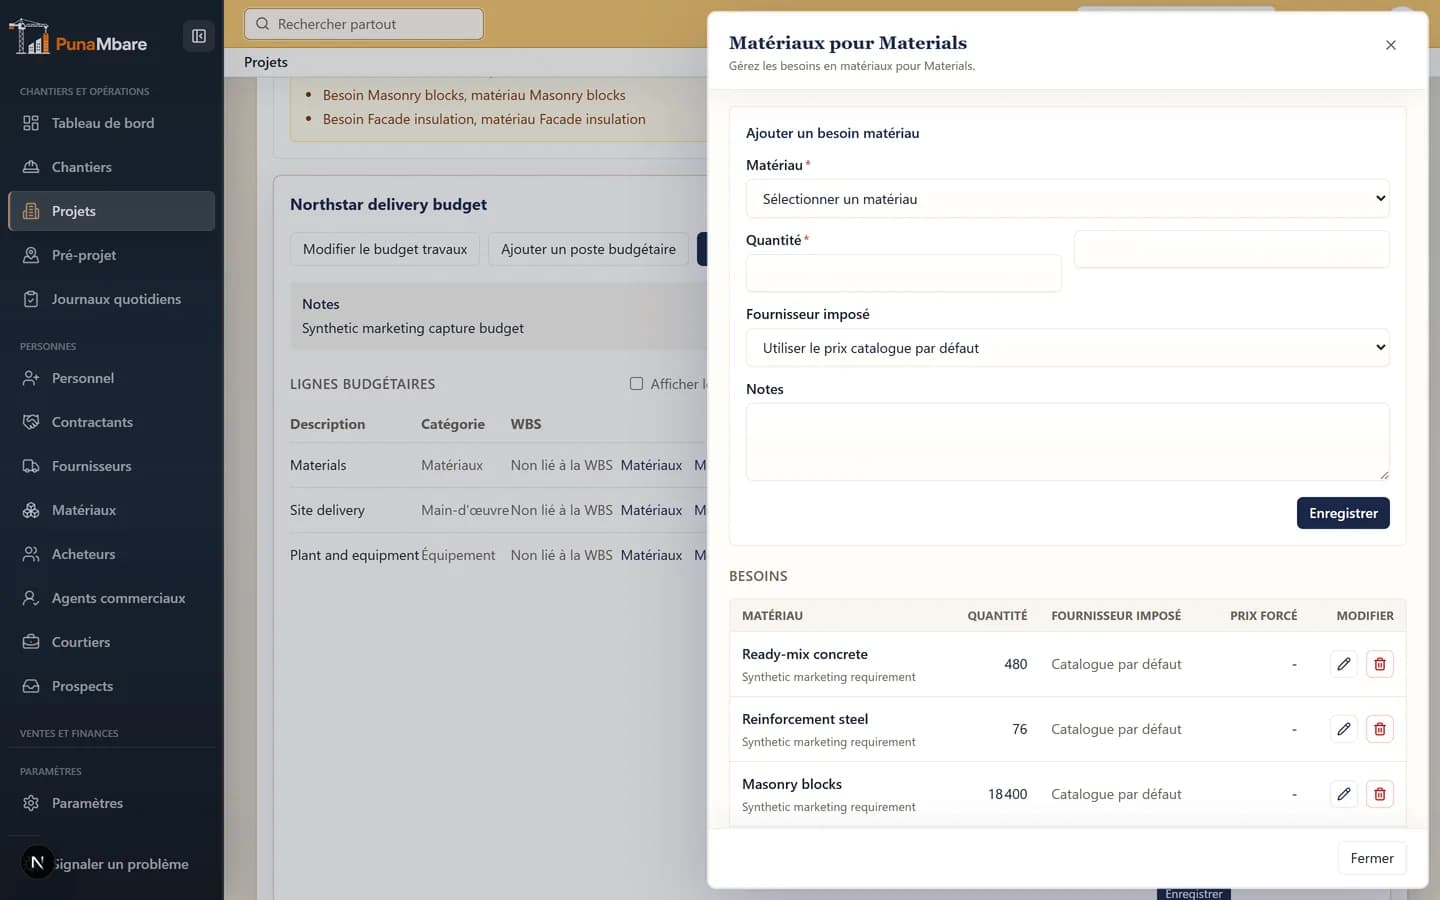
Task: Click the Contractants handshake icon
Action: tap(31, 422)
